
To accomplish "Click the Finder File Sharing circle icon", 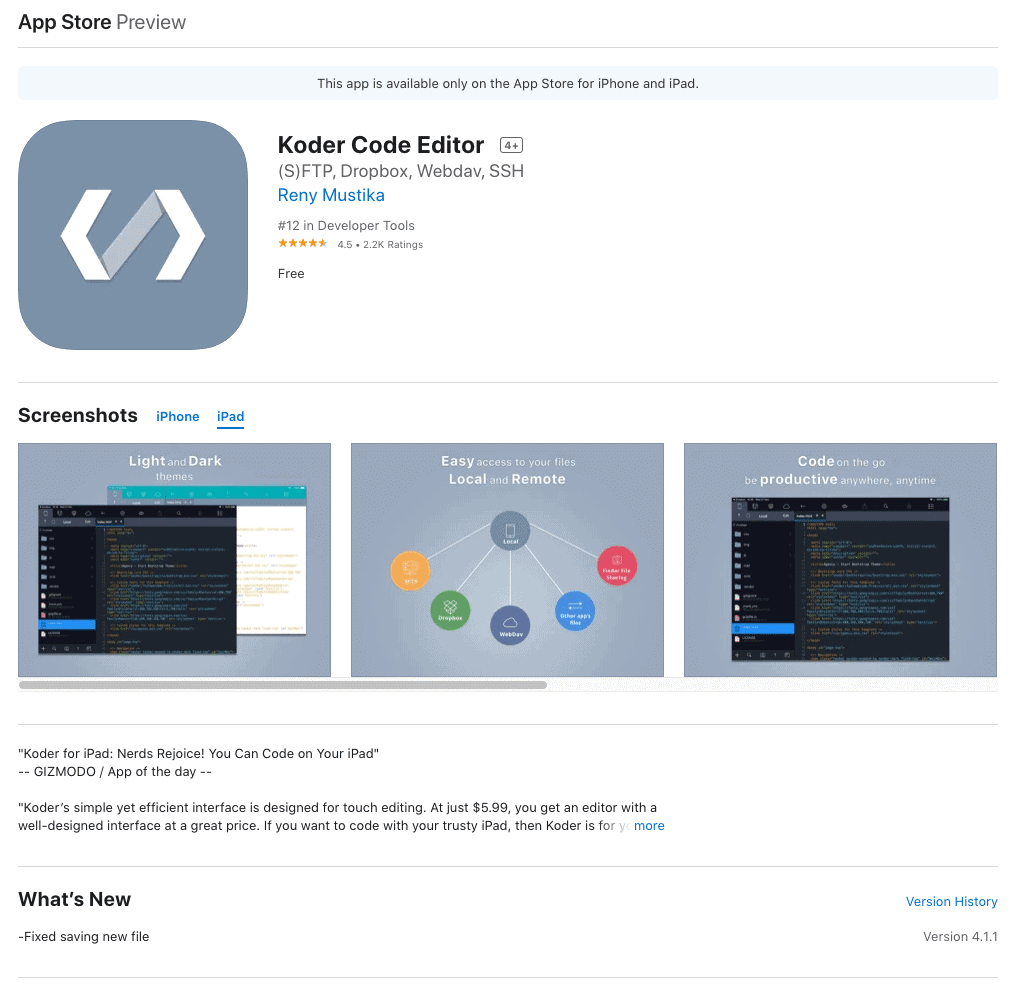I will tap(617, 565).
